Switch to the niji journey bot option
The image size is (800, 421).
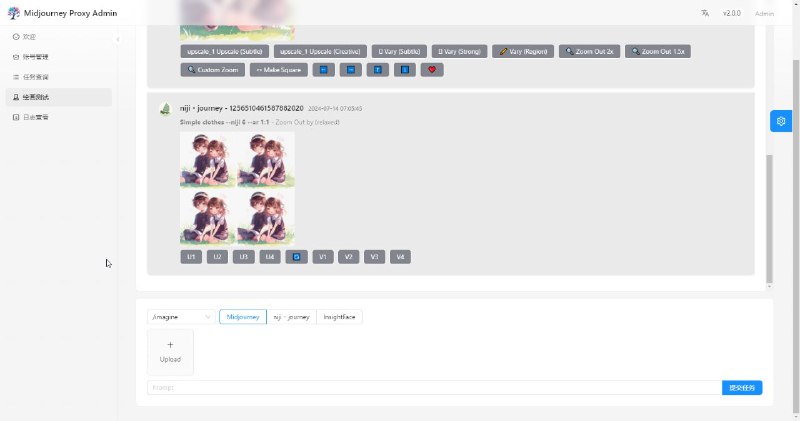291,317
